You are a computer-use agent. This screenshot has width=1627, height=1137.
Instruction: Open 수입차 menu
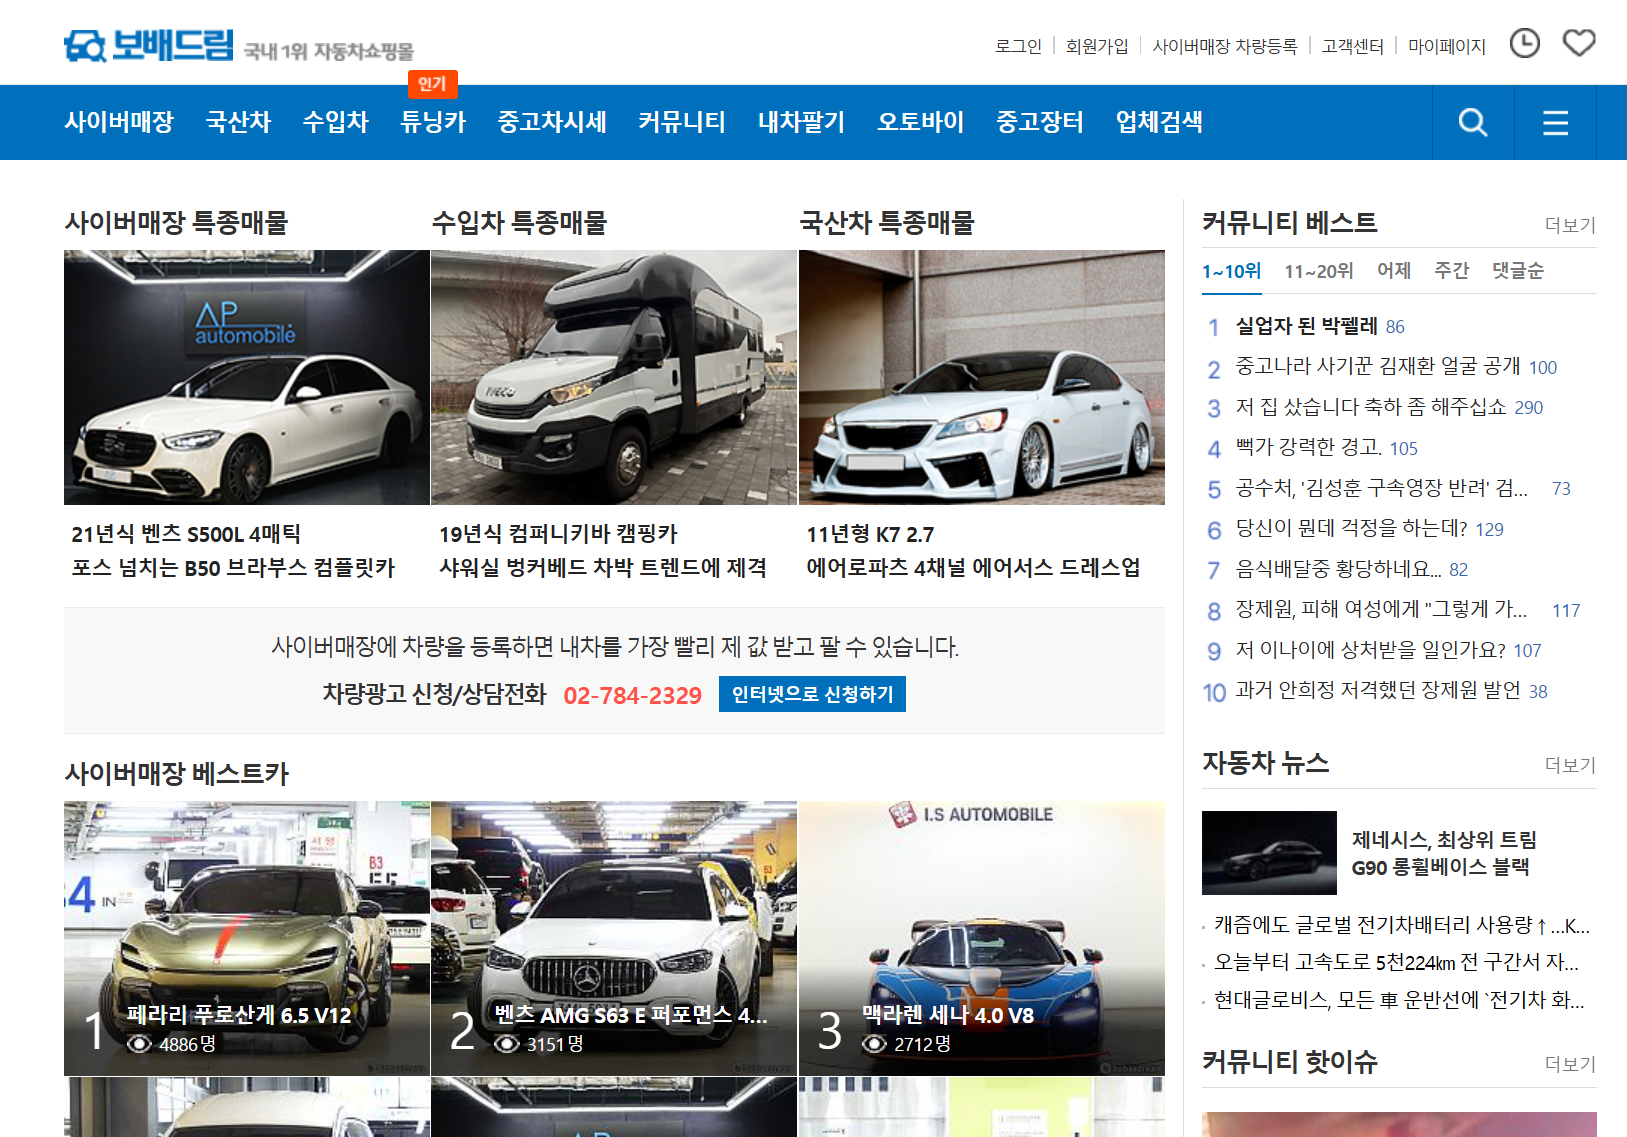[336, 122]
